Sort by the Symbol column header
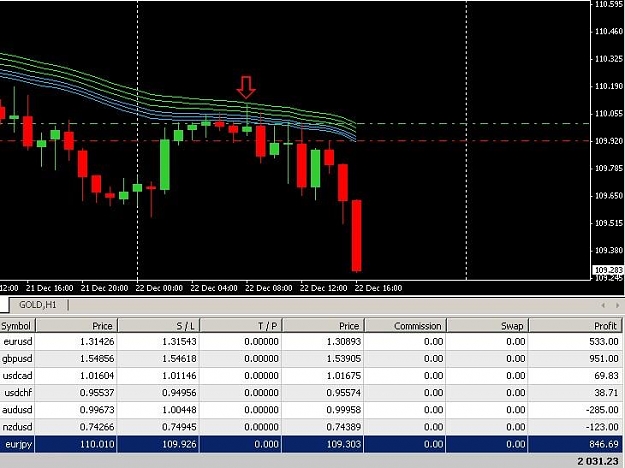The height and width of the screenshot is (468, 625). tap(17, 326)
